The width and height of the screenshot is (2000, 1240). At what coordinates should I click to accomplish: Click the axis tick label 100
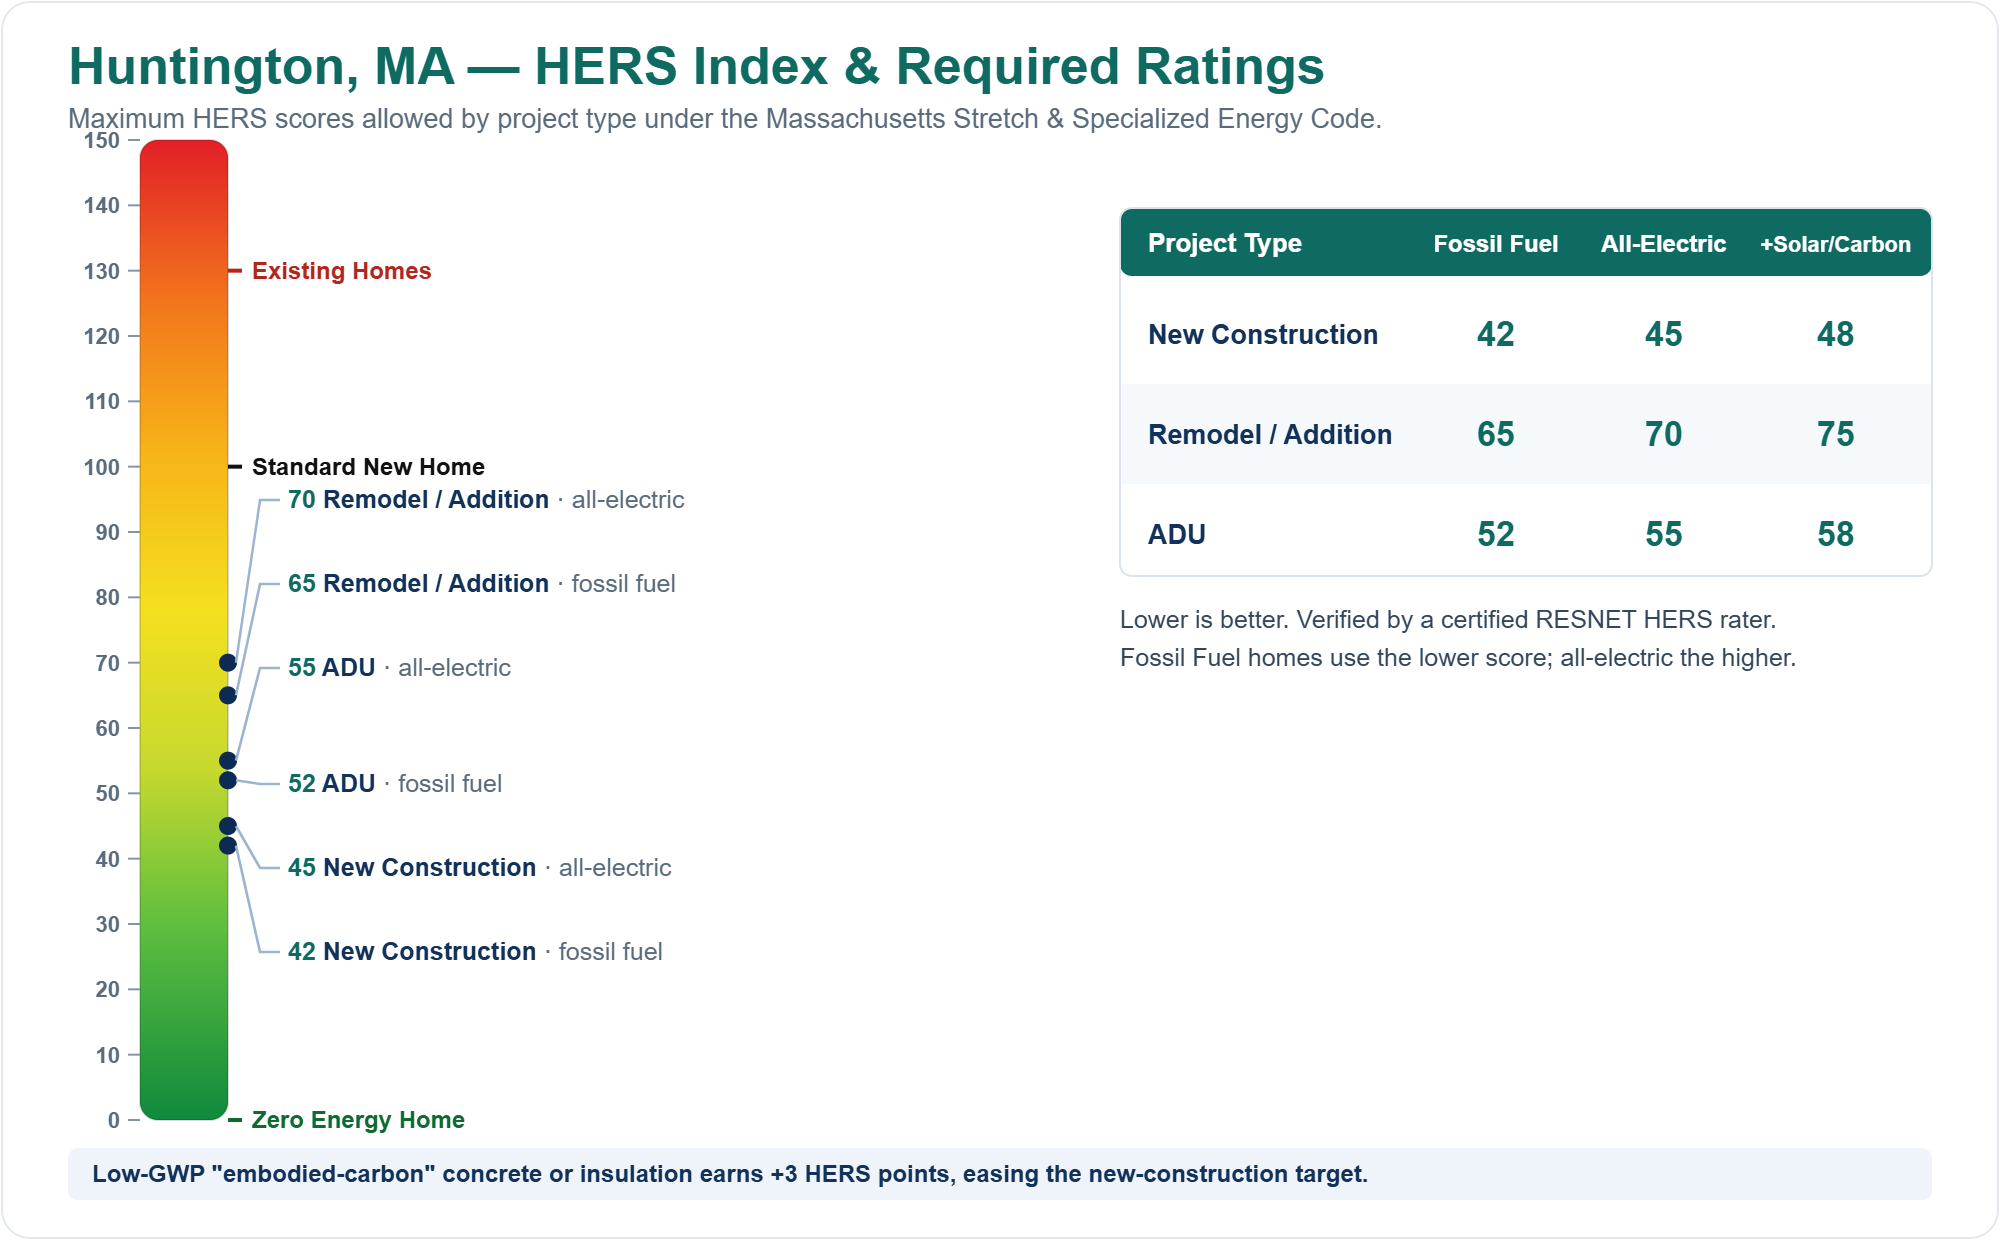[102, 468]
